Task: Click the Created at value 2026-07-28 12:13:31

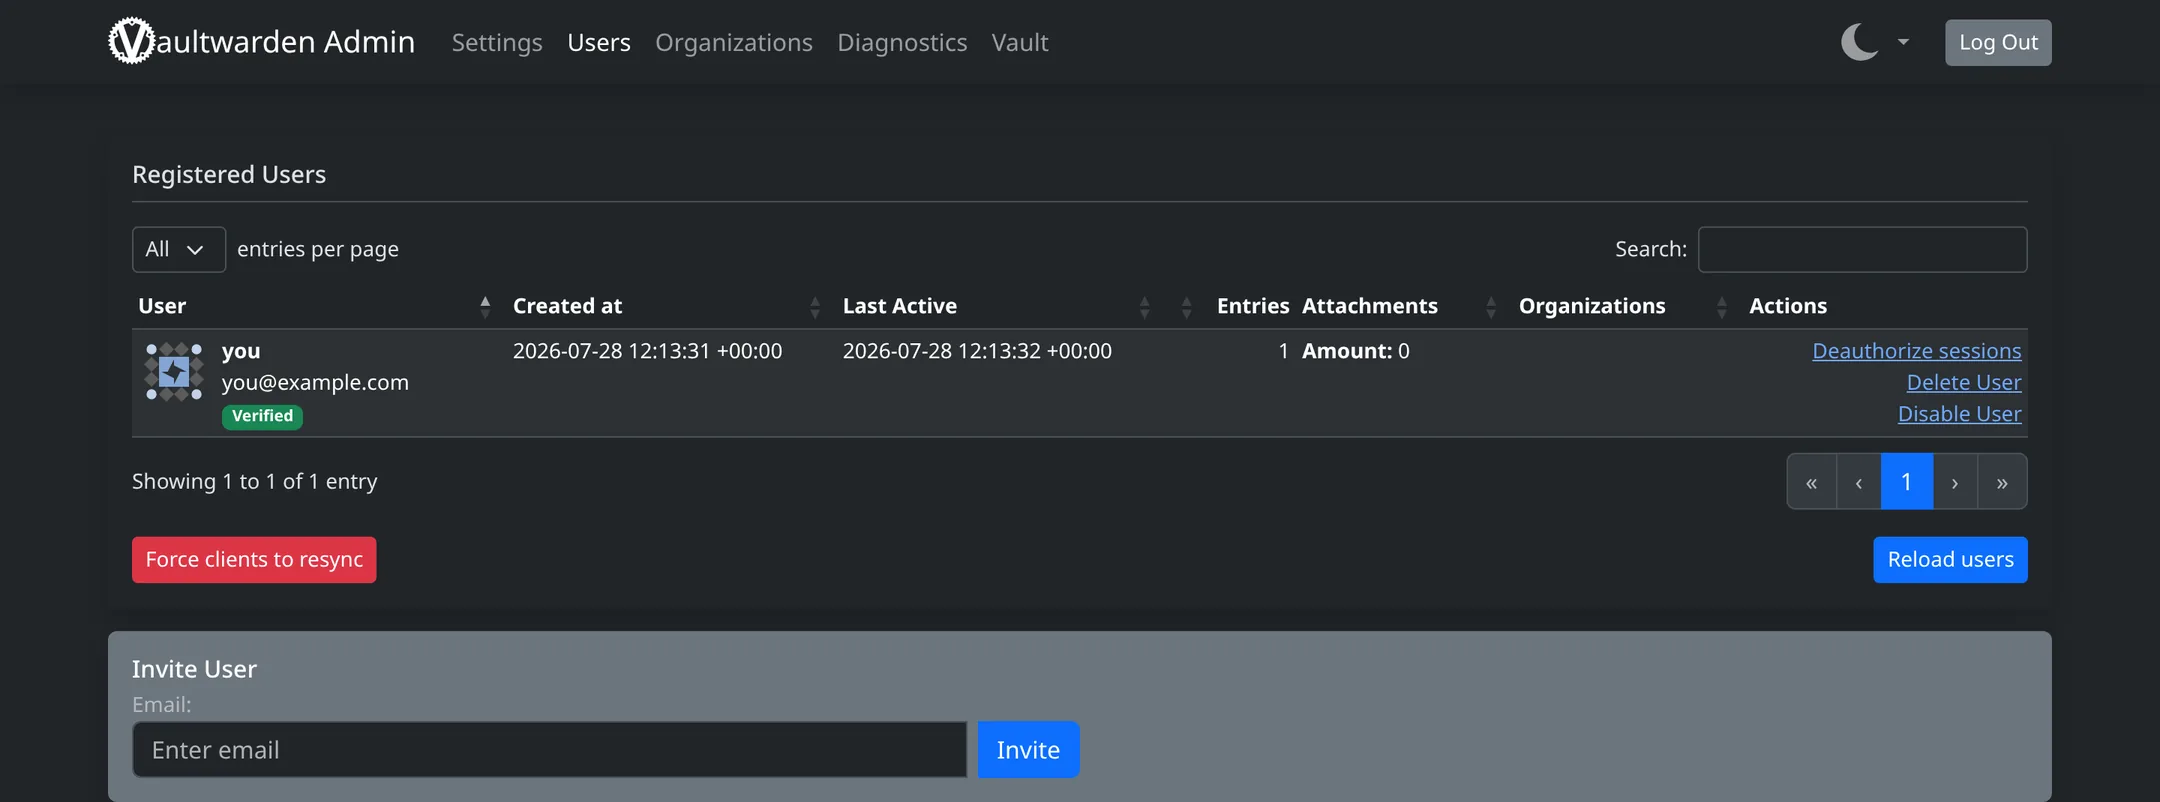Action: click(x=647, y=351)
